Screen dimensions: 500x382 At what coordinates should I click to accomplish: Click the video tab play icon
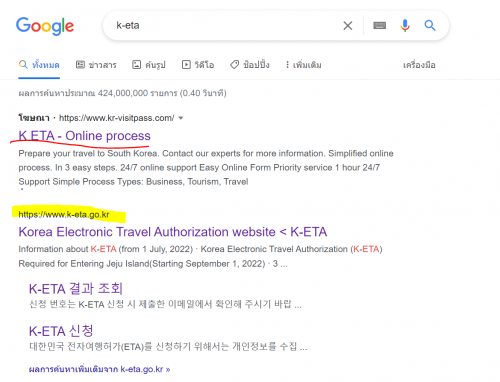186,64
